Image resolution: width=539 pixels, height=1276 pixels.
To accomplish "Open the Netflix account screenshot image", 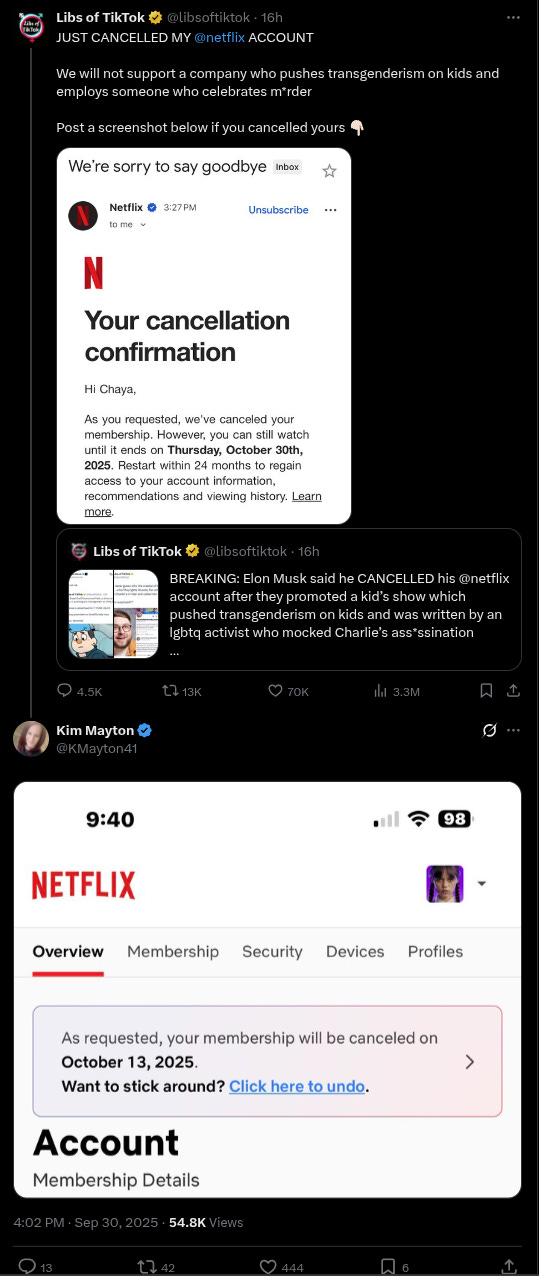I will tap(267, 990).
